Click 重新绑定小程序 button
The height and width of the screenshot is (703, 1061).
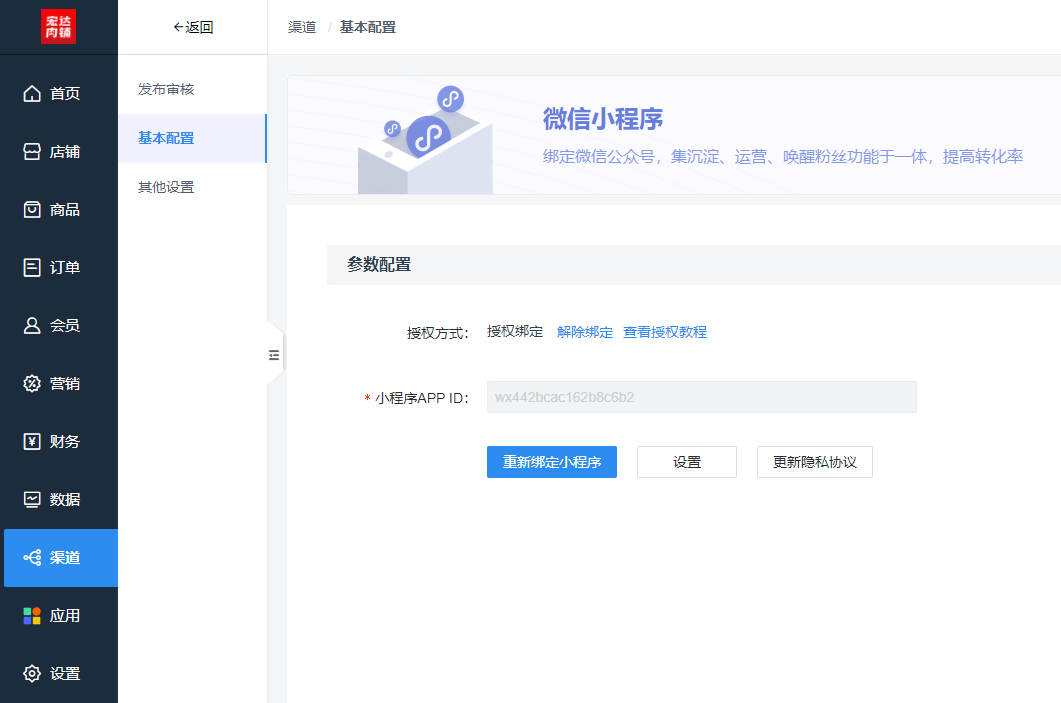click(x=551, y=462)
